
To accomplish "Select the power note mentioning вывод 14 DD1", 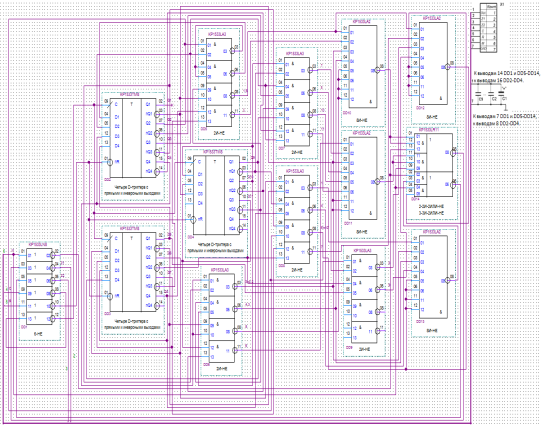I will [506, 77].
